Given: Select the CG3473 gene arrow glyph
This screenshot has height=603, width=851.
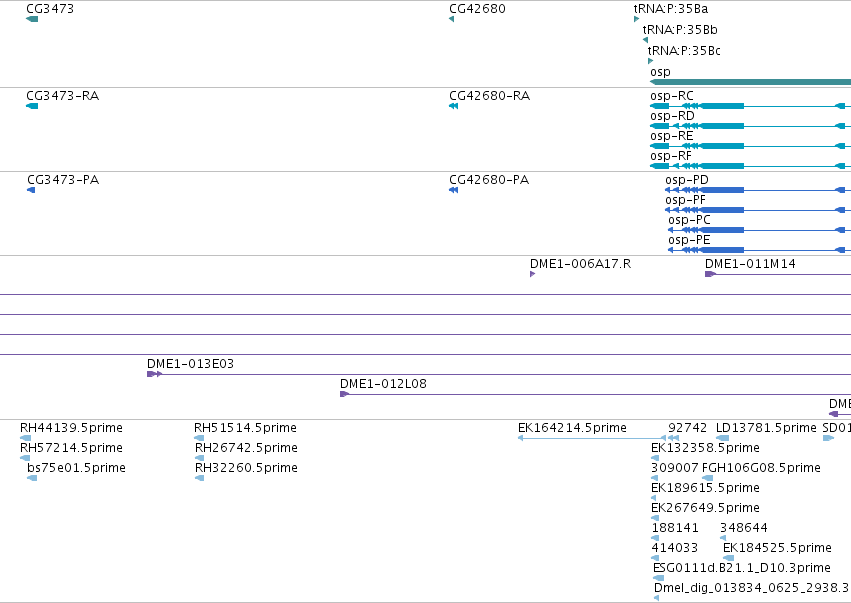Looking at the screenshot, I should 32,19.
